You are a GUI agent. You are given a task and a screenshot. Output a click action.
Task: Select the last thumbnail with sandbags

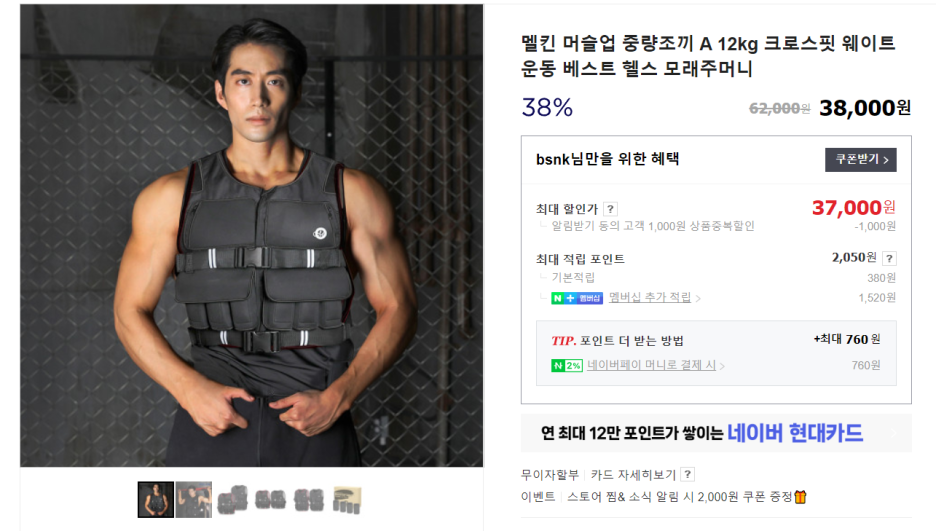point(347,499)
